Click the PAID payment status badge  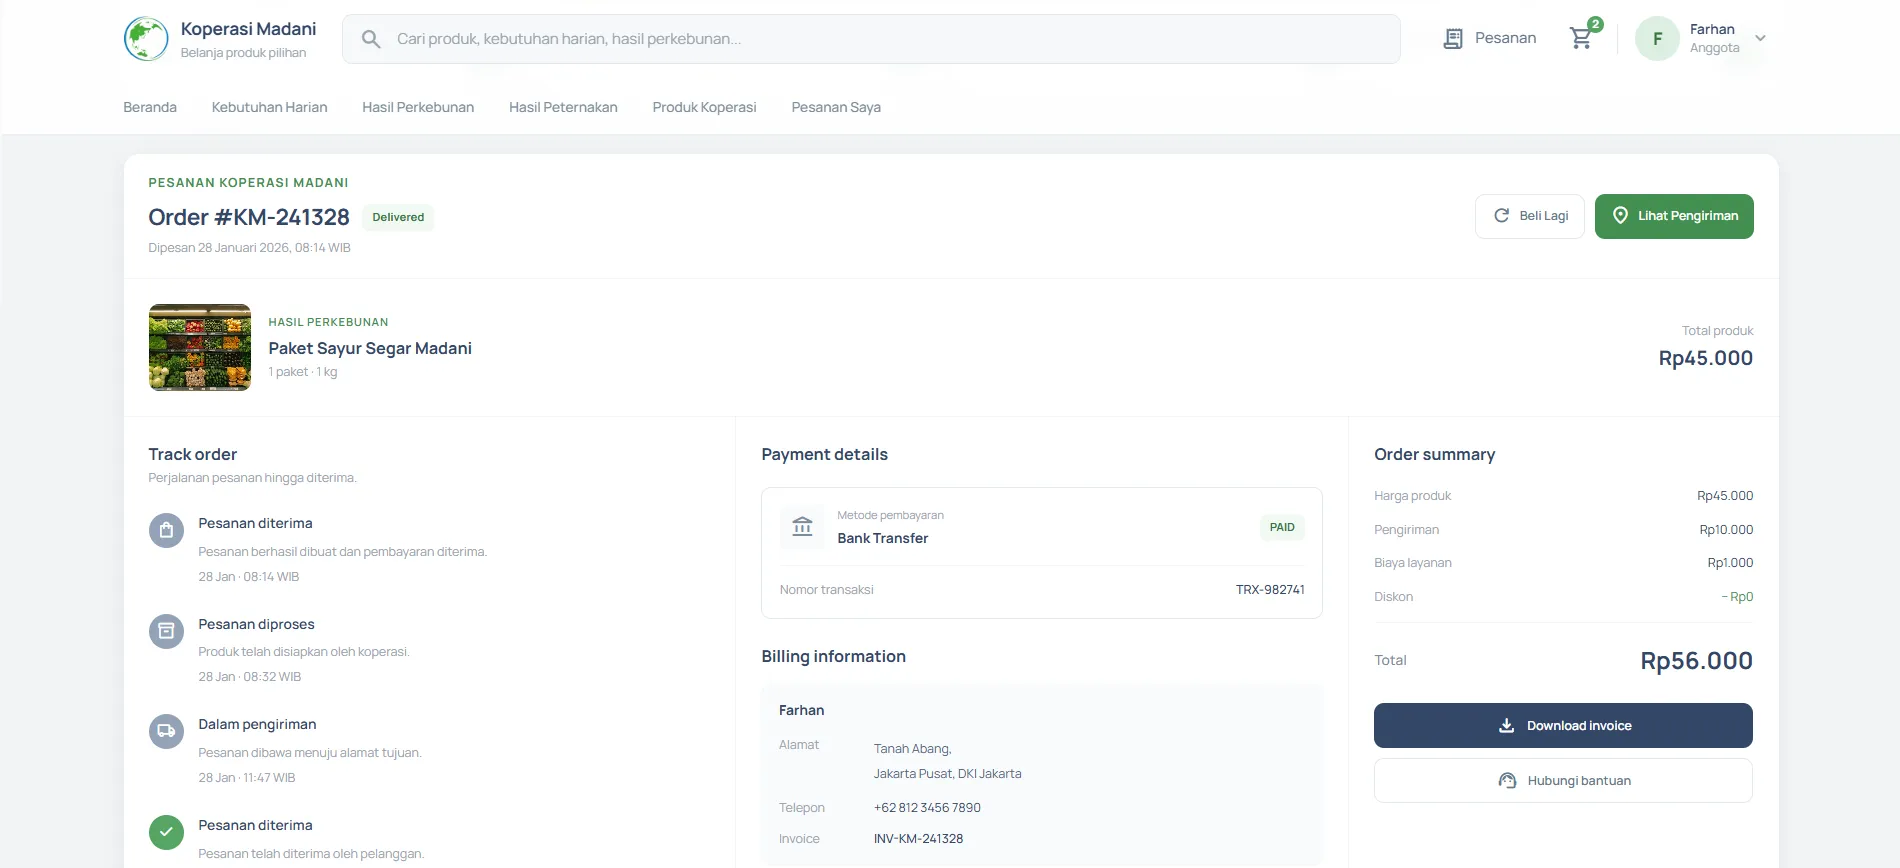pyautogui.click(x=1282, y=527)
